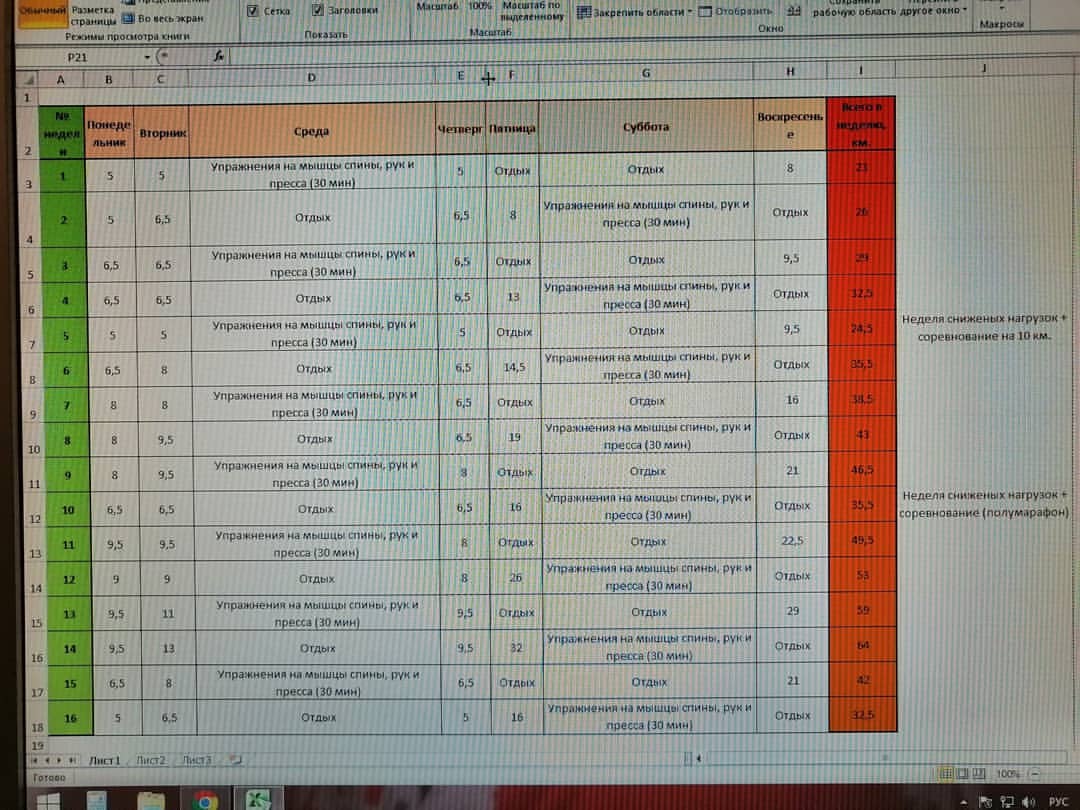Click the zoom out minus button
1080x810 pixels.
coord(1035,774)
